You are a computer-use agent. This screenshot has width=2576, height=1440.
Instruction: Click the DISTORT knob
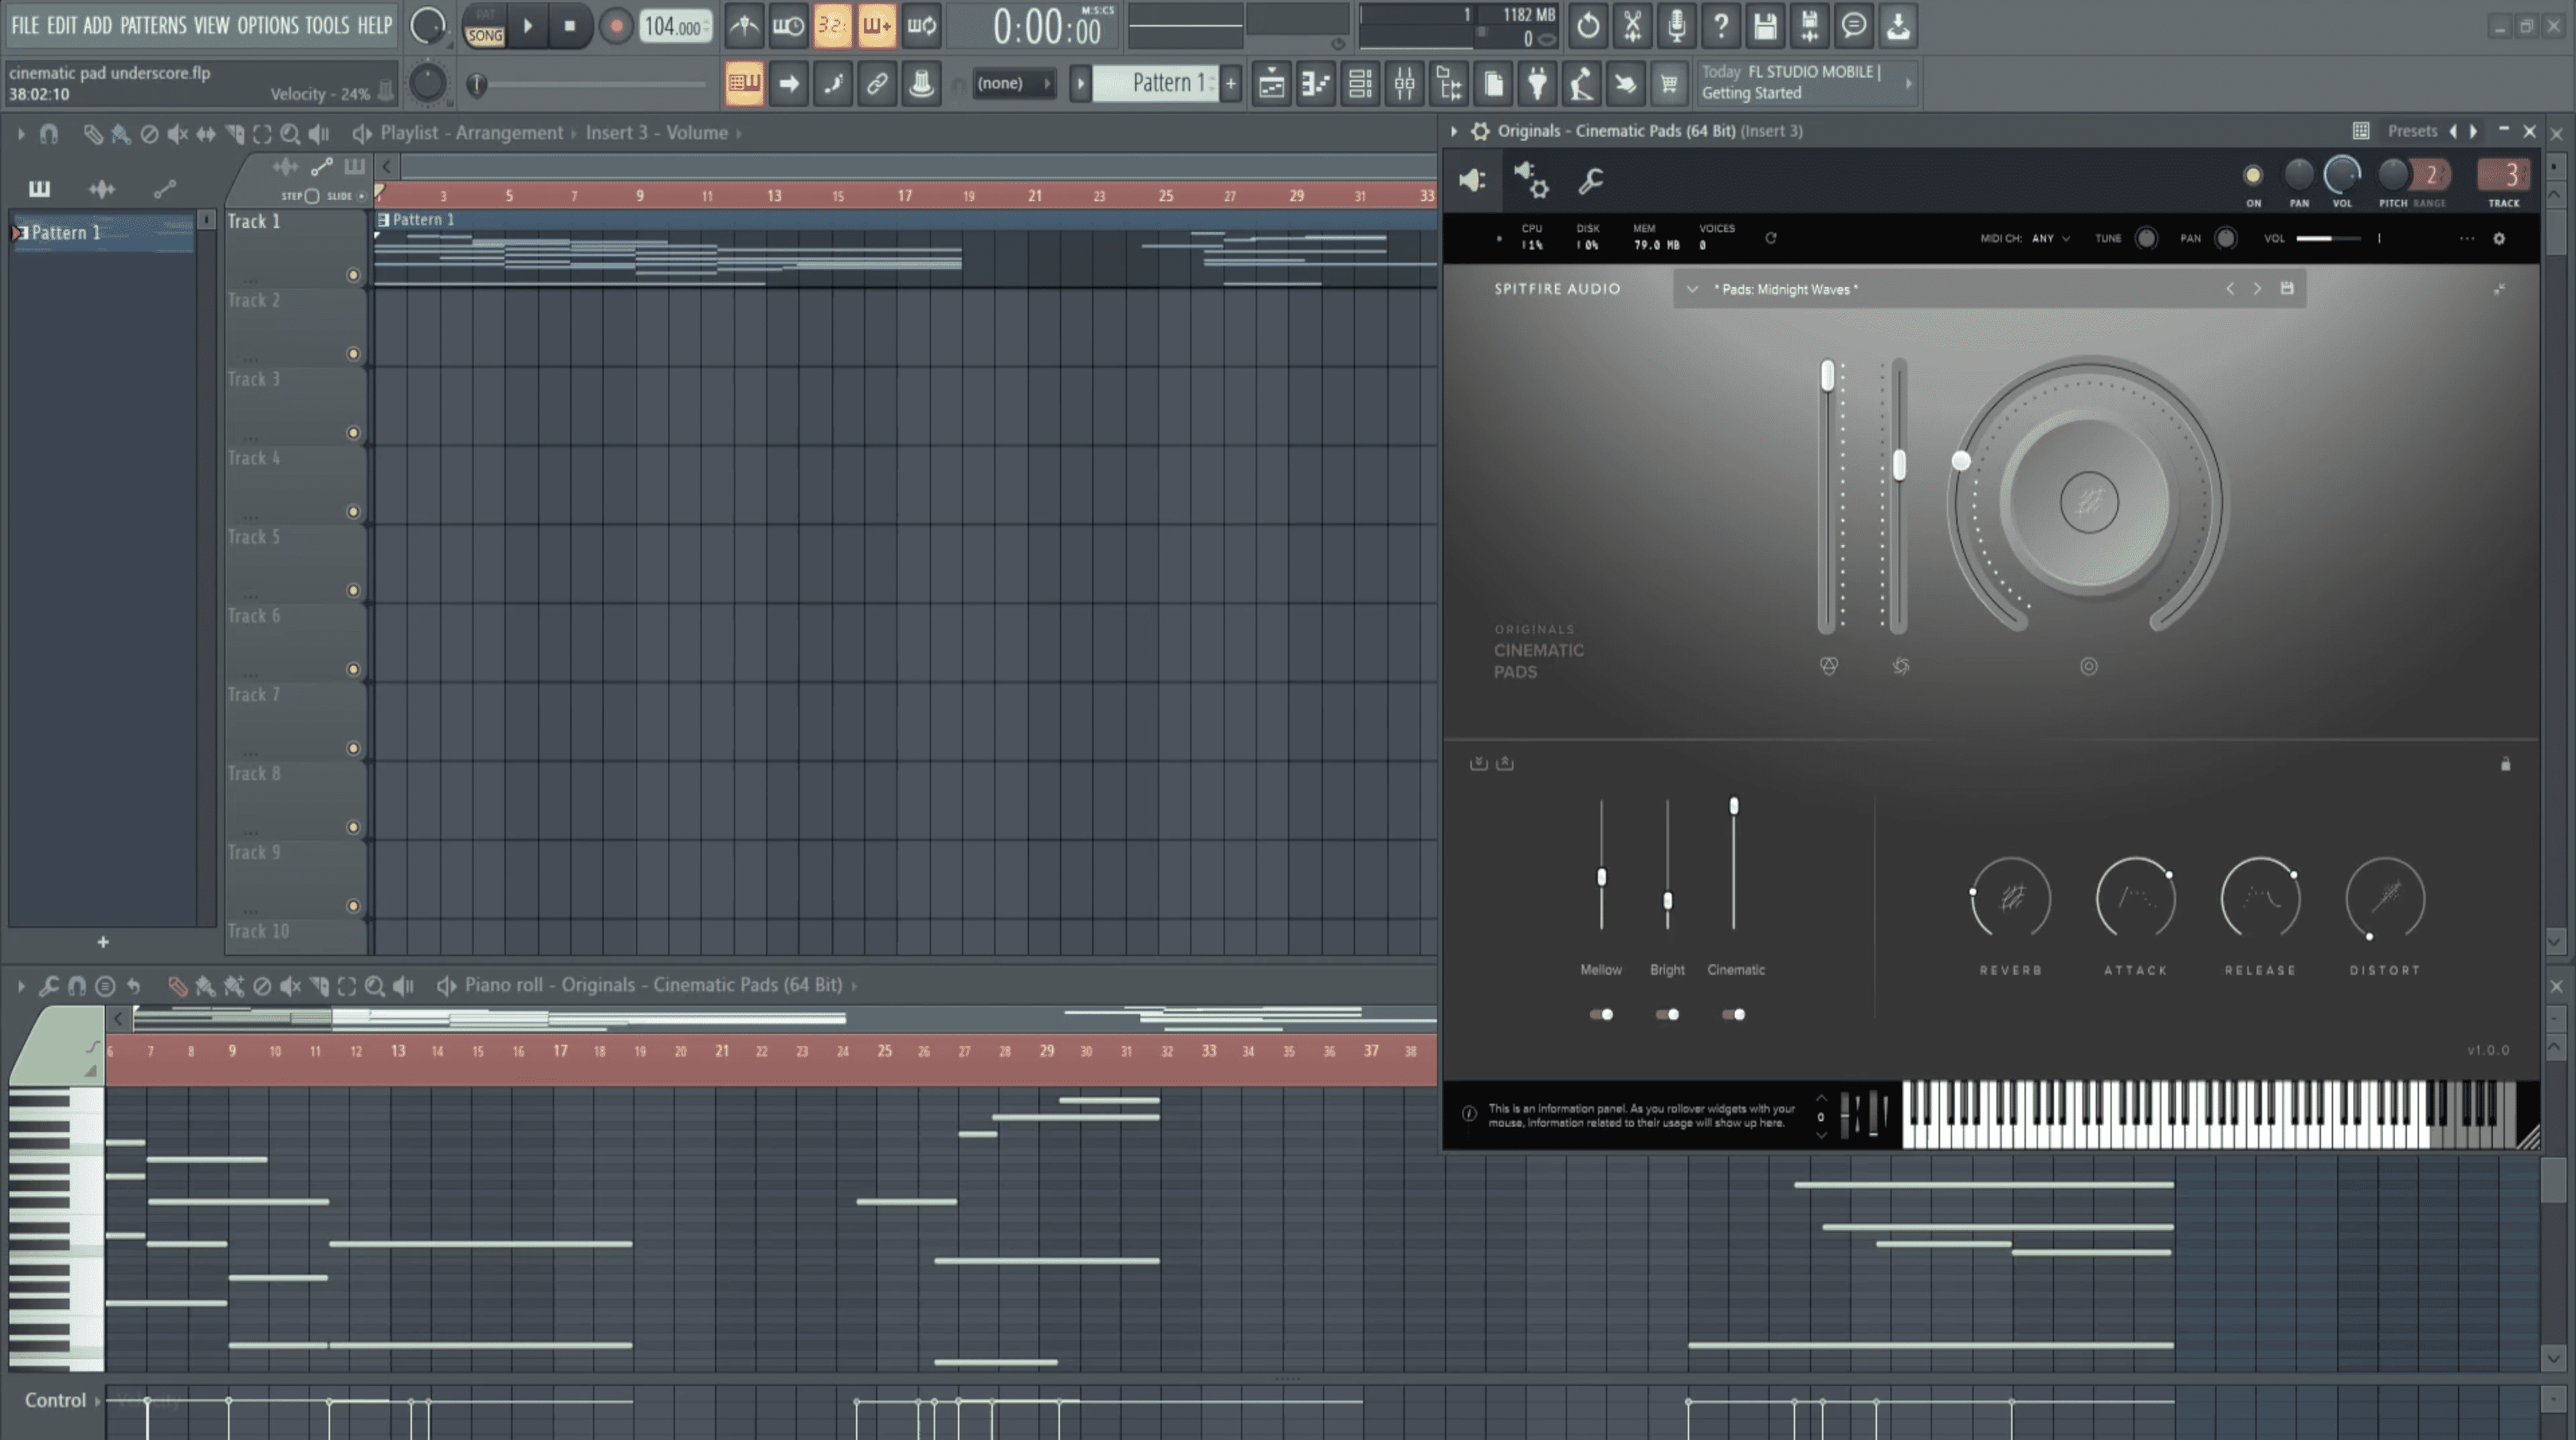(2385, 898)
